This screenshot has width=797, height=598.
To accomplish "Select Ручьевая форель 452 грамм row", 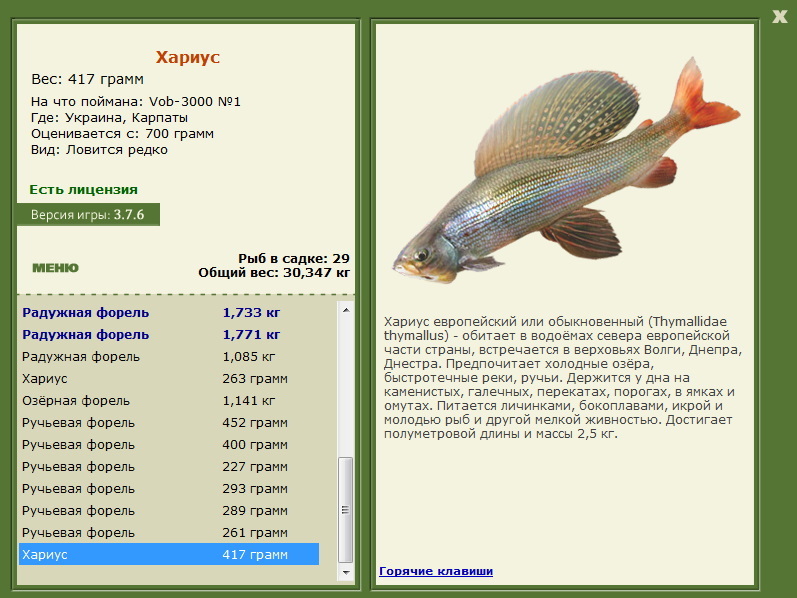I will pos(169,423).
